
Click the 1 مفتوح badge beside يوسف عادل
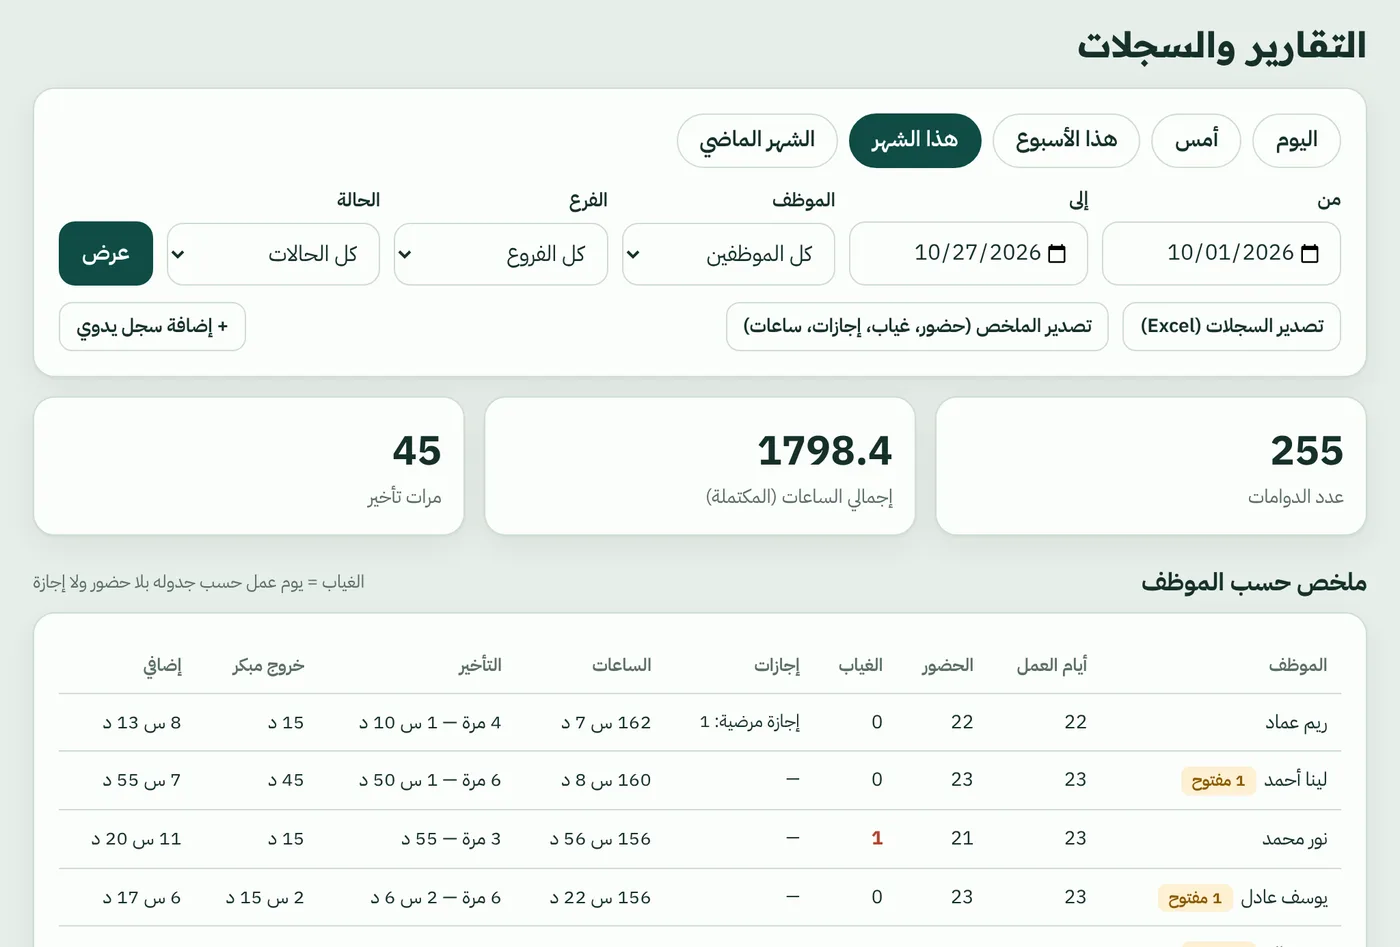coord(1195,898)
